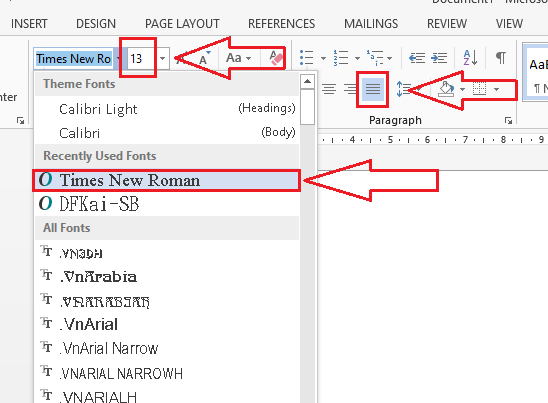Go to the REFERENCES tab
Viewport: 548px width, 403px height.
click(281, 24)
